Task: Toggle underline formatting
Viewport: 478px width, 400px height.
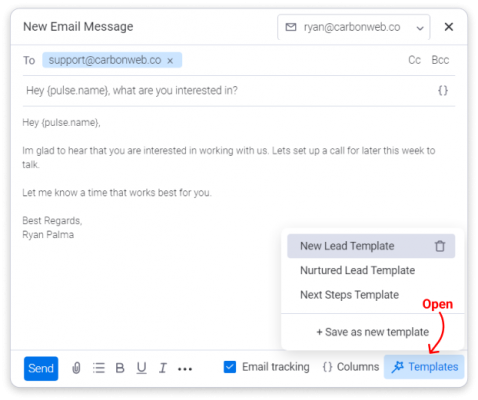Action: pos(142,368)
